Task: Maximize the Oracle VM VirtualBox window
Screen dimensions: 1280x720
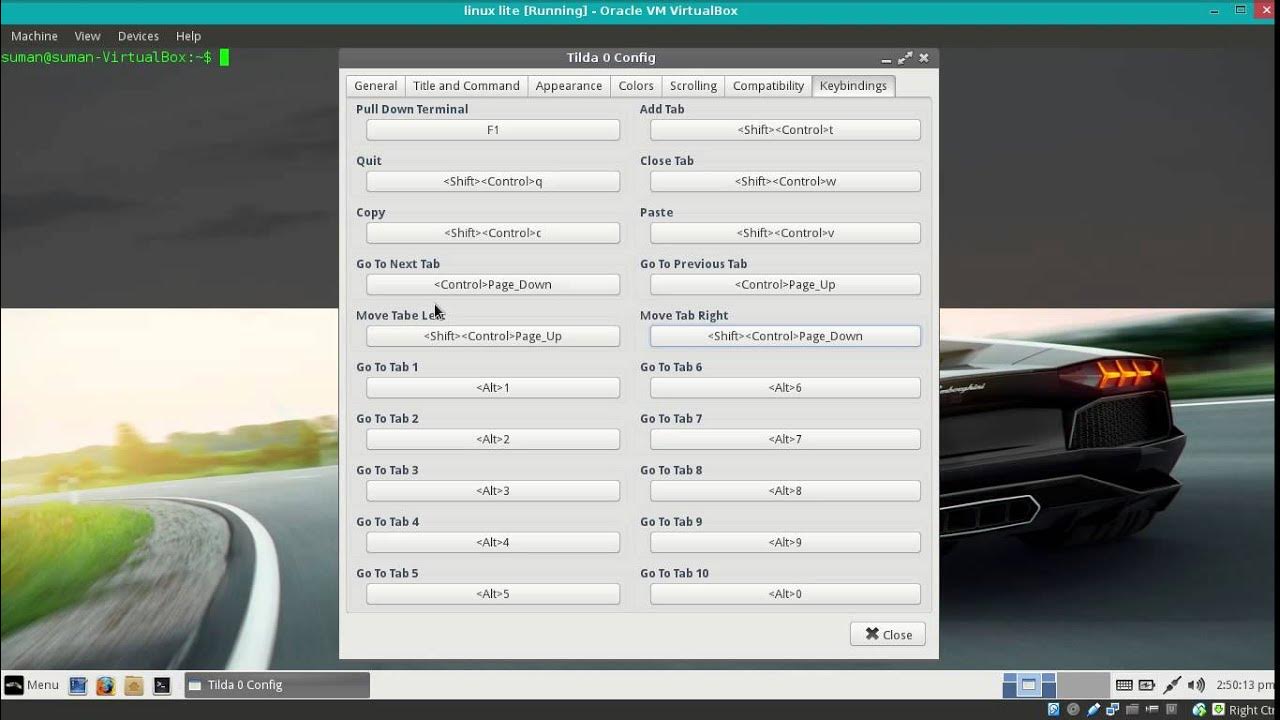Action: [1240, 10]
